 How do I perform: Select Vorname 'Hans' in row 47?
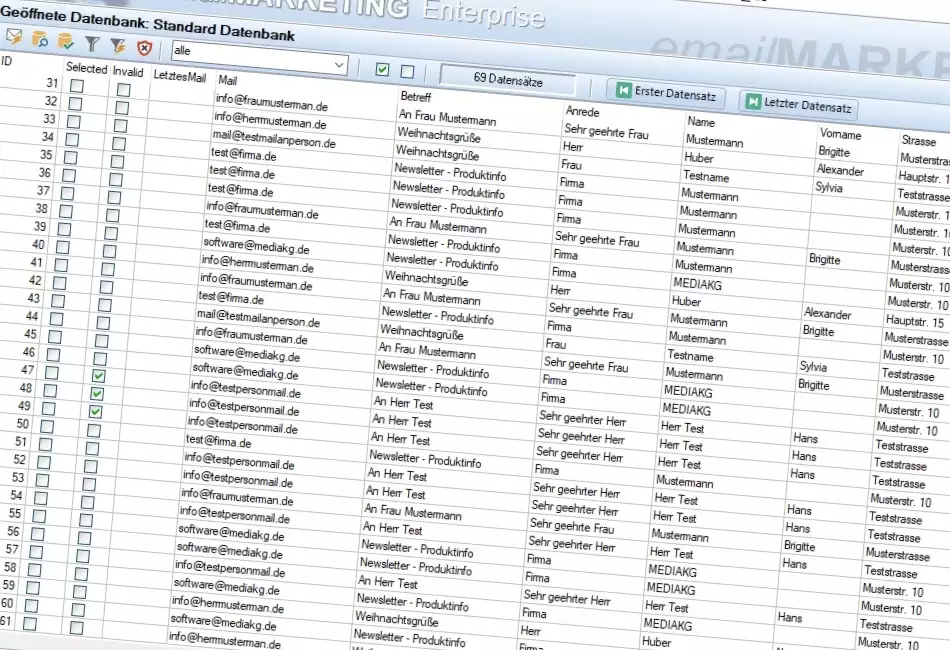(805, 437)
